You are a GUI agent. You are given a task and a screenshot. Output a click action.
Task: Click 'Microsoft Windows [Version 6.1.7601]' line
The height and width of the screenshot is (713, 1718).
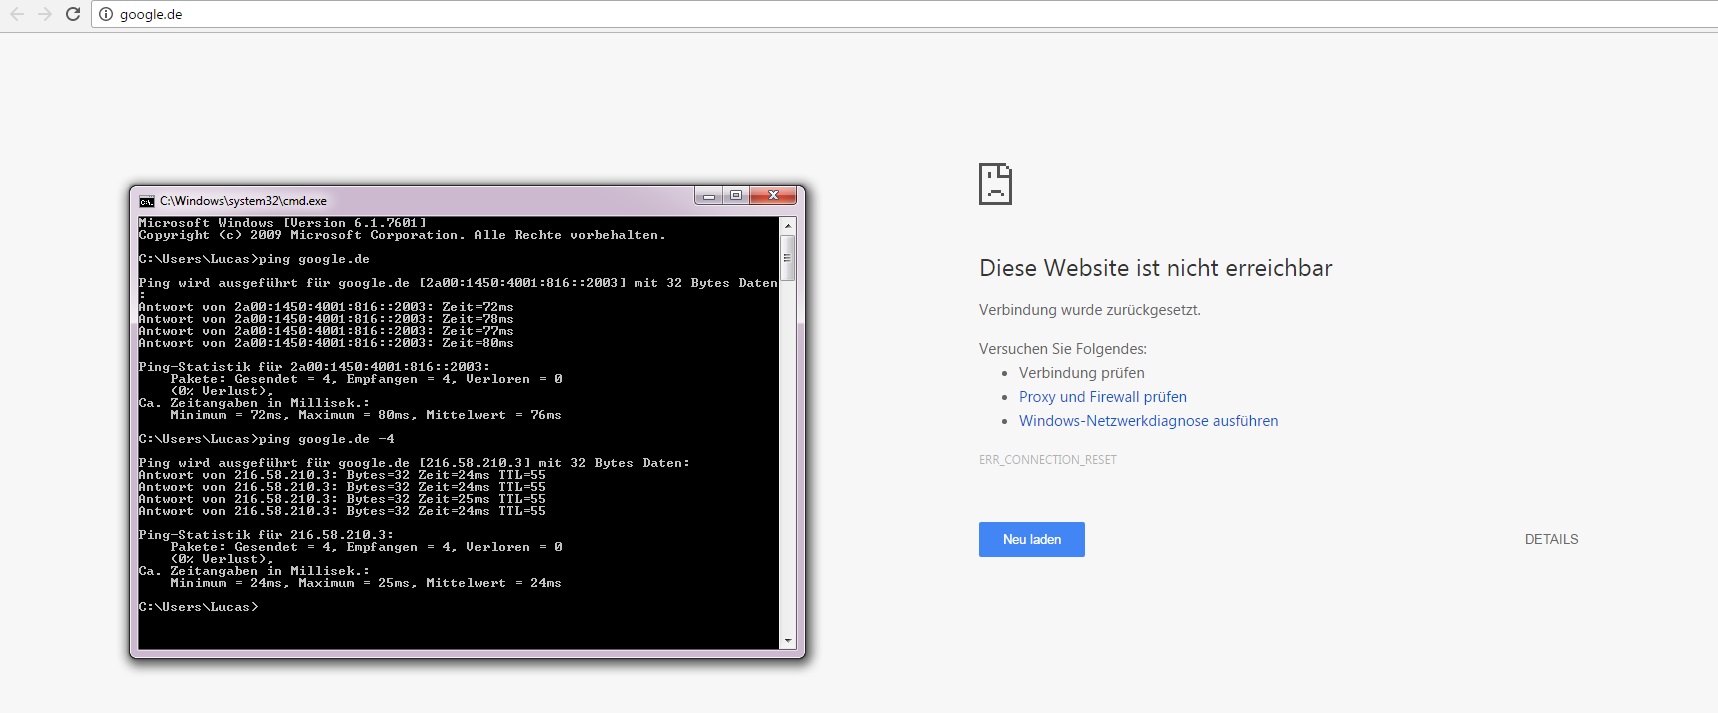[x=283, y=223]
